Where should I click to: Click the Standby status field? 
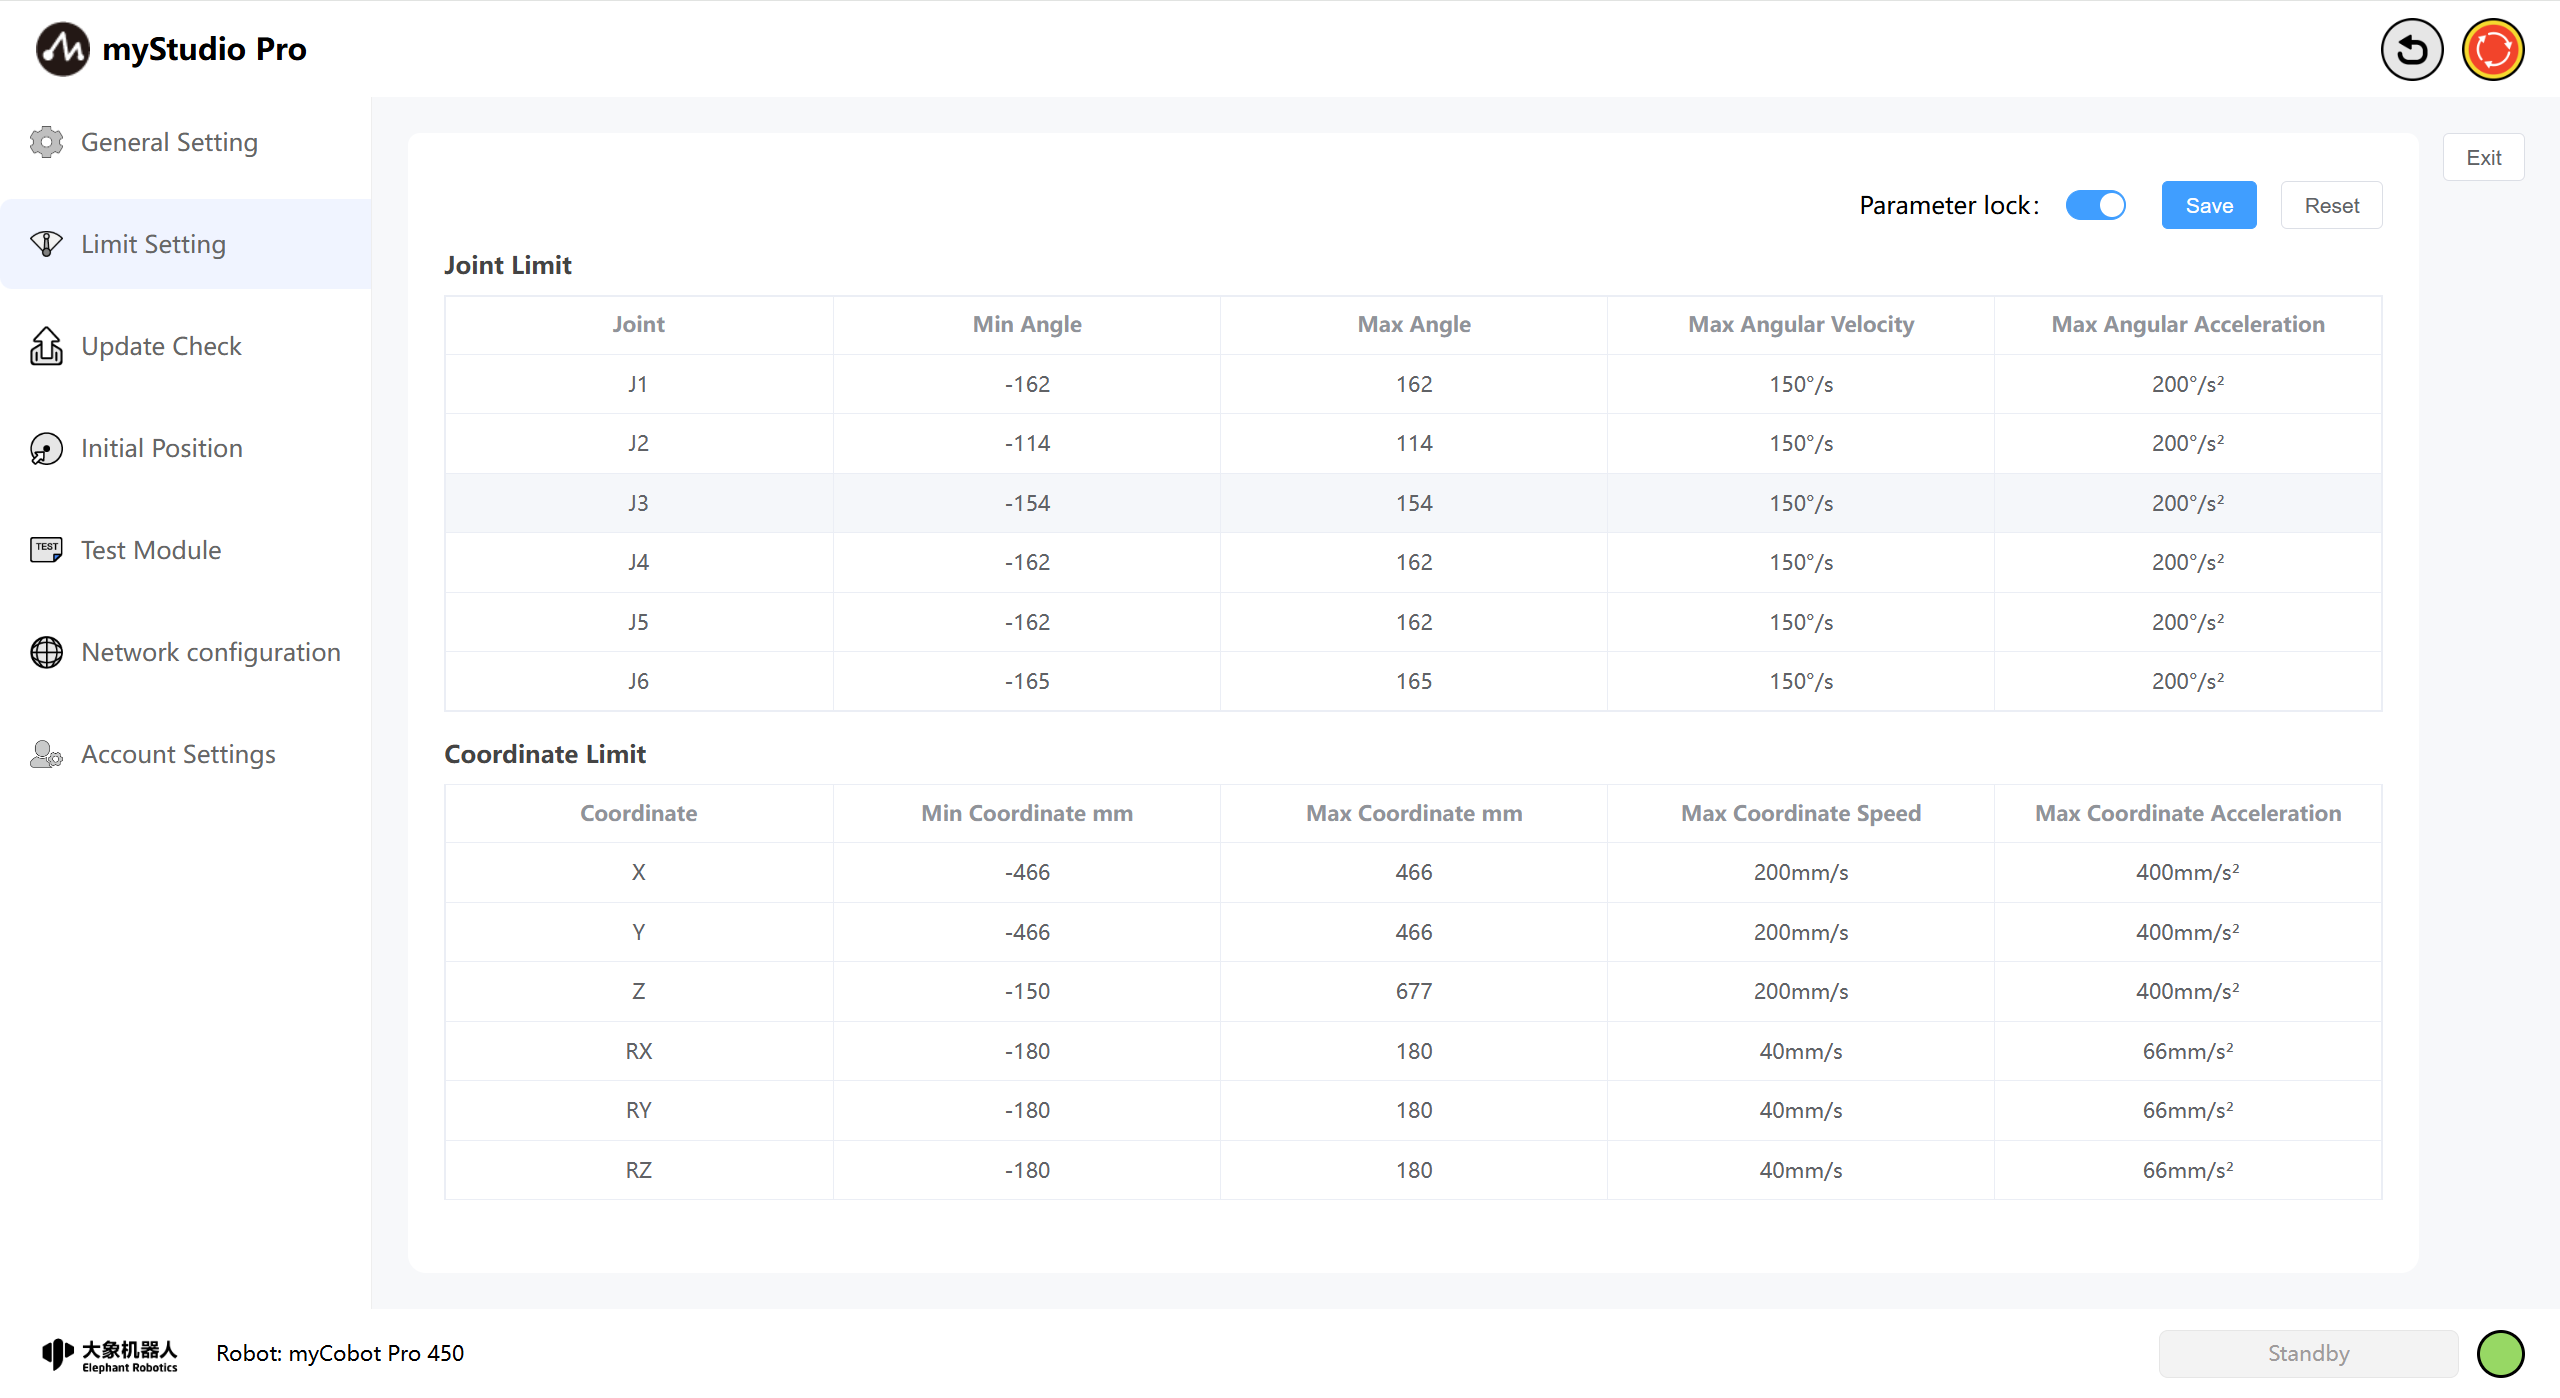[x=2308, y=1353]
